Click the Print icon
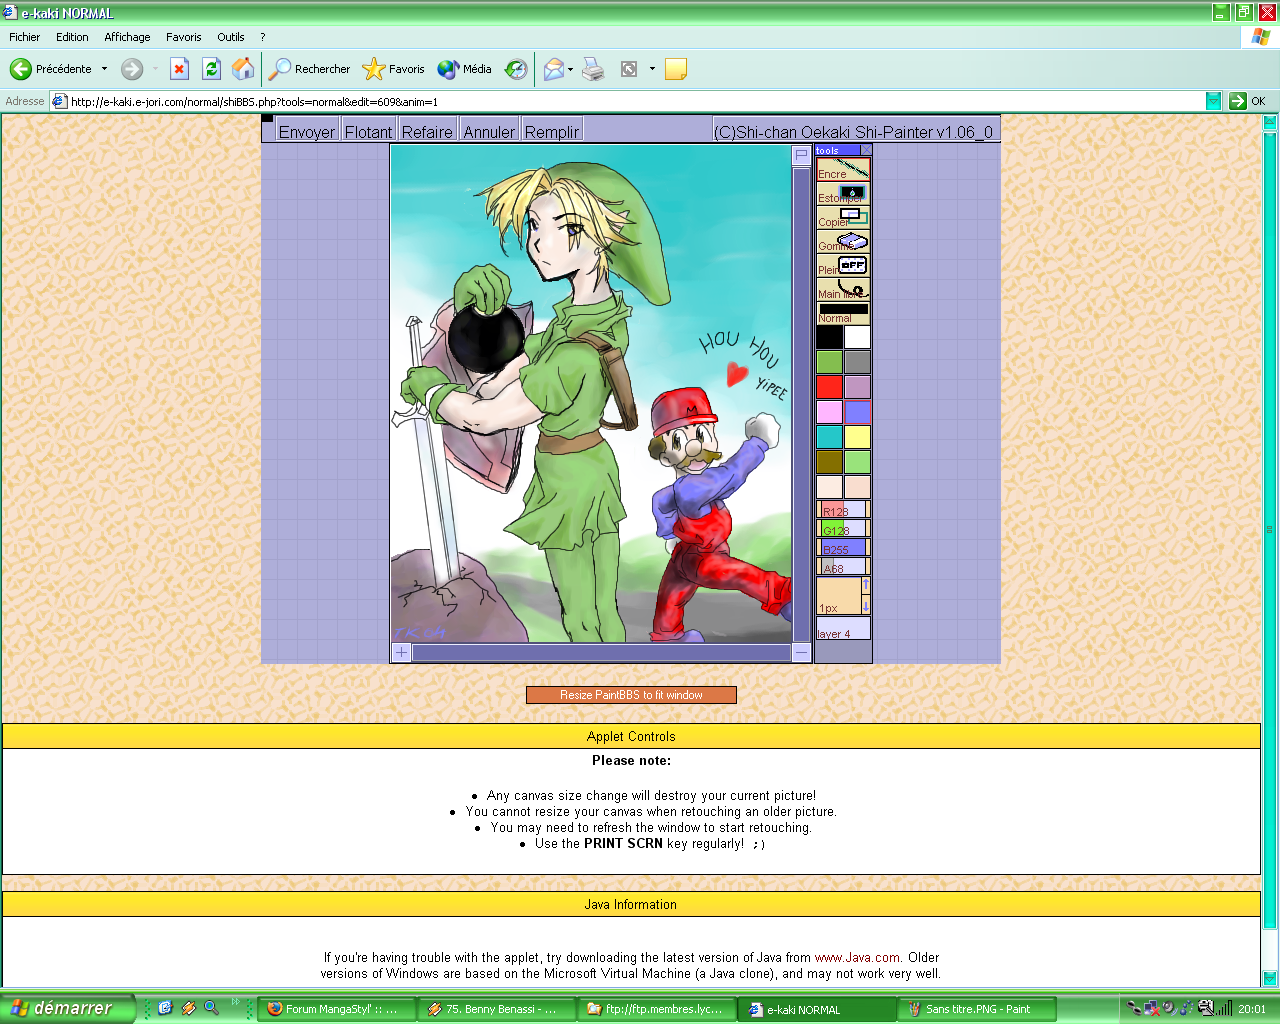The image size is (1280, 1024). pyautogui.click(x=594, y=69)
